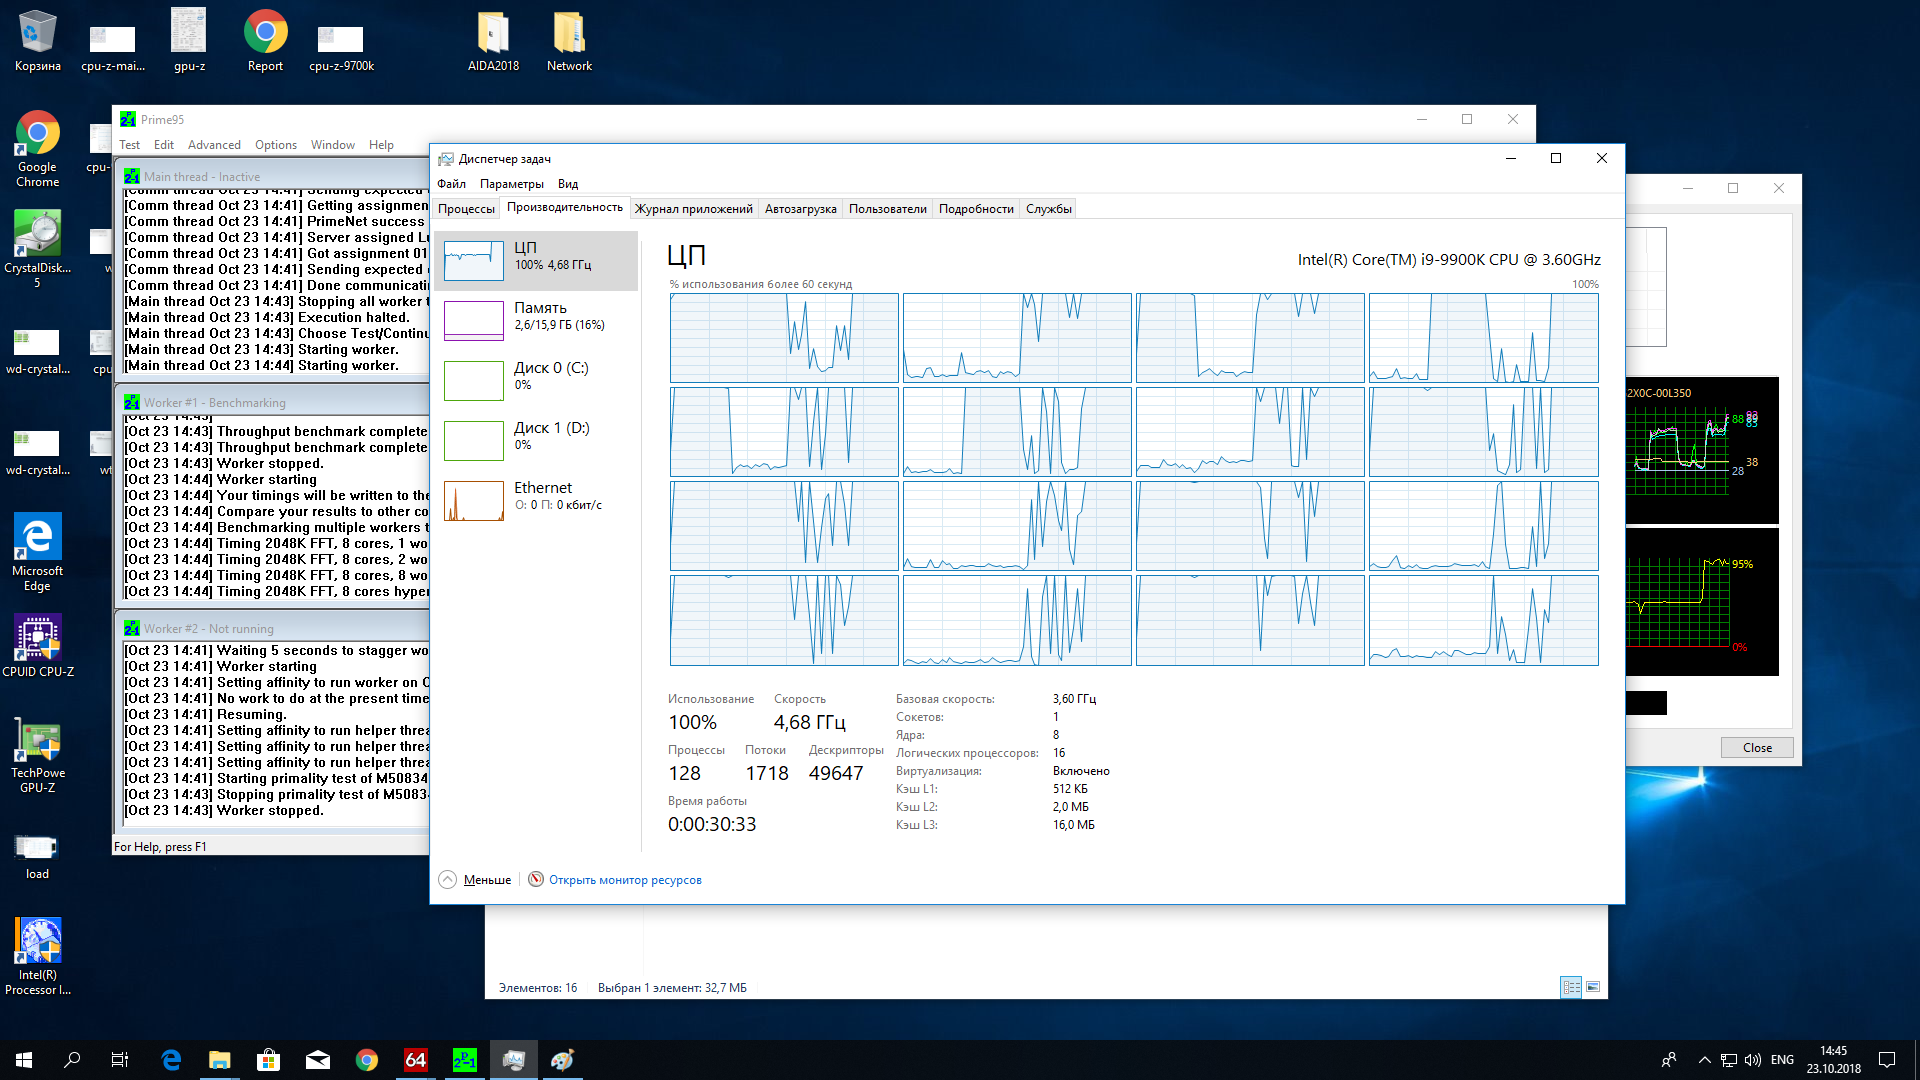1920x1080 pixels.
Task: Open the Mail app in the taskbar
Action: 317,1060
